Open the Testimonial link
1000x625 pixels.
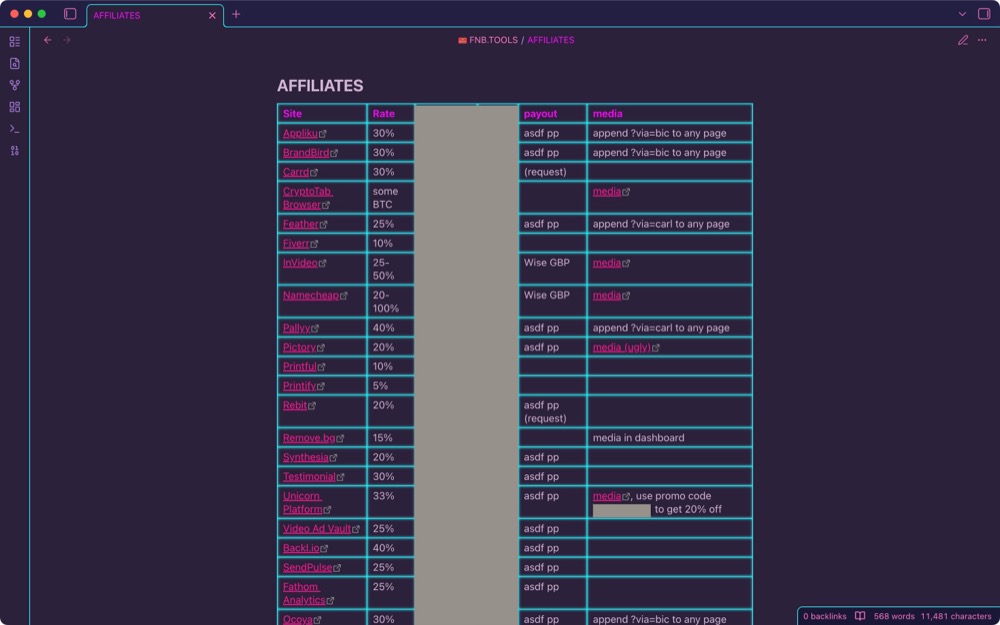[x=309, y=477]
